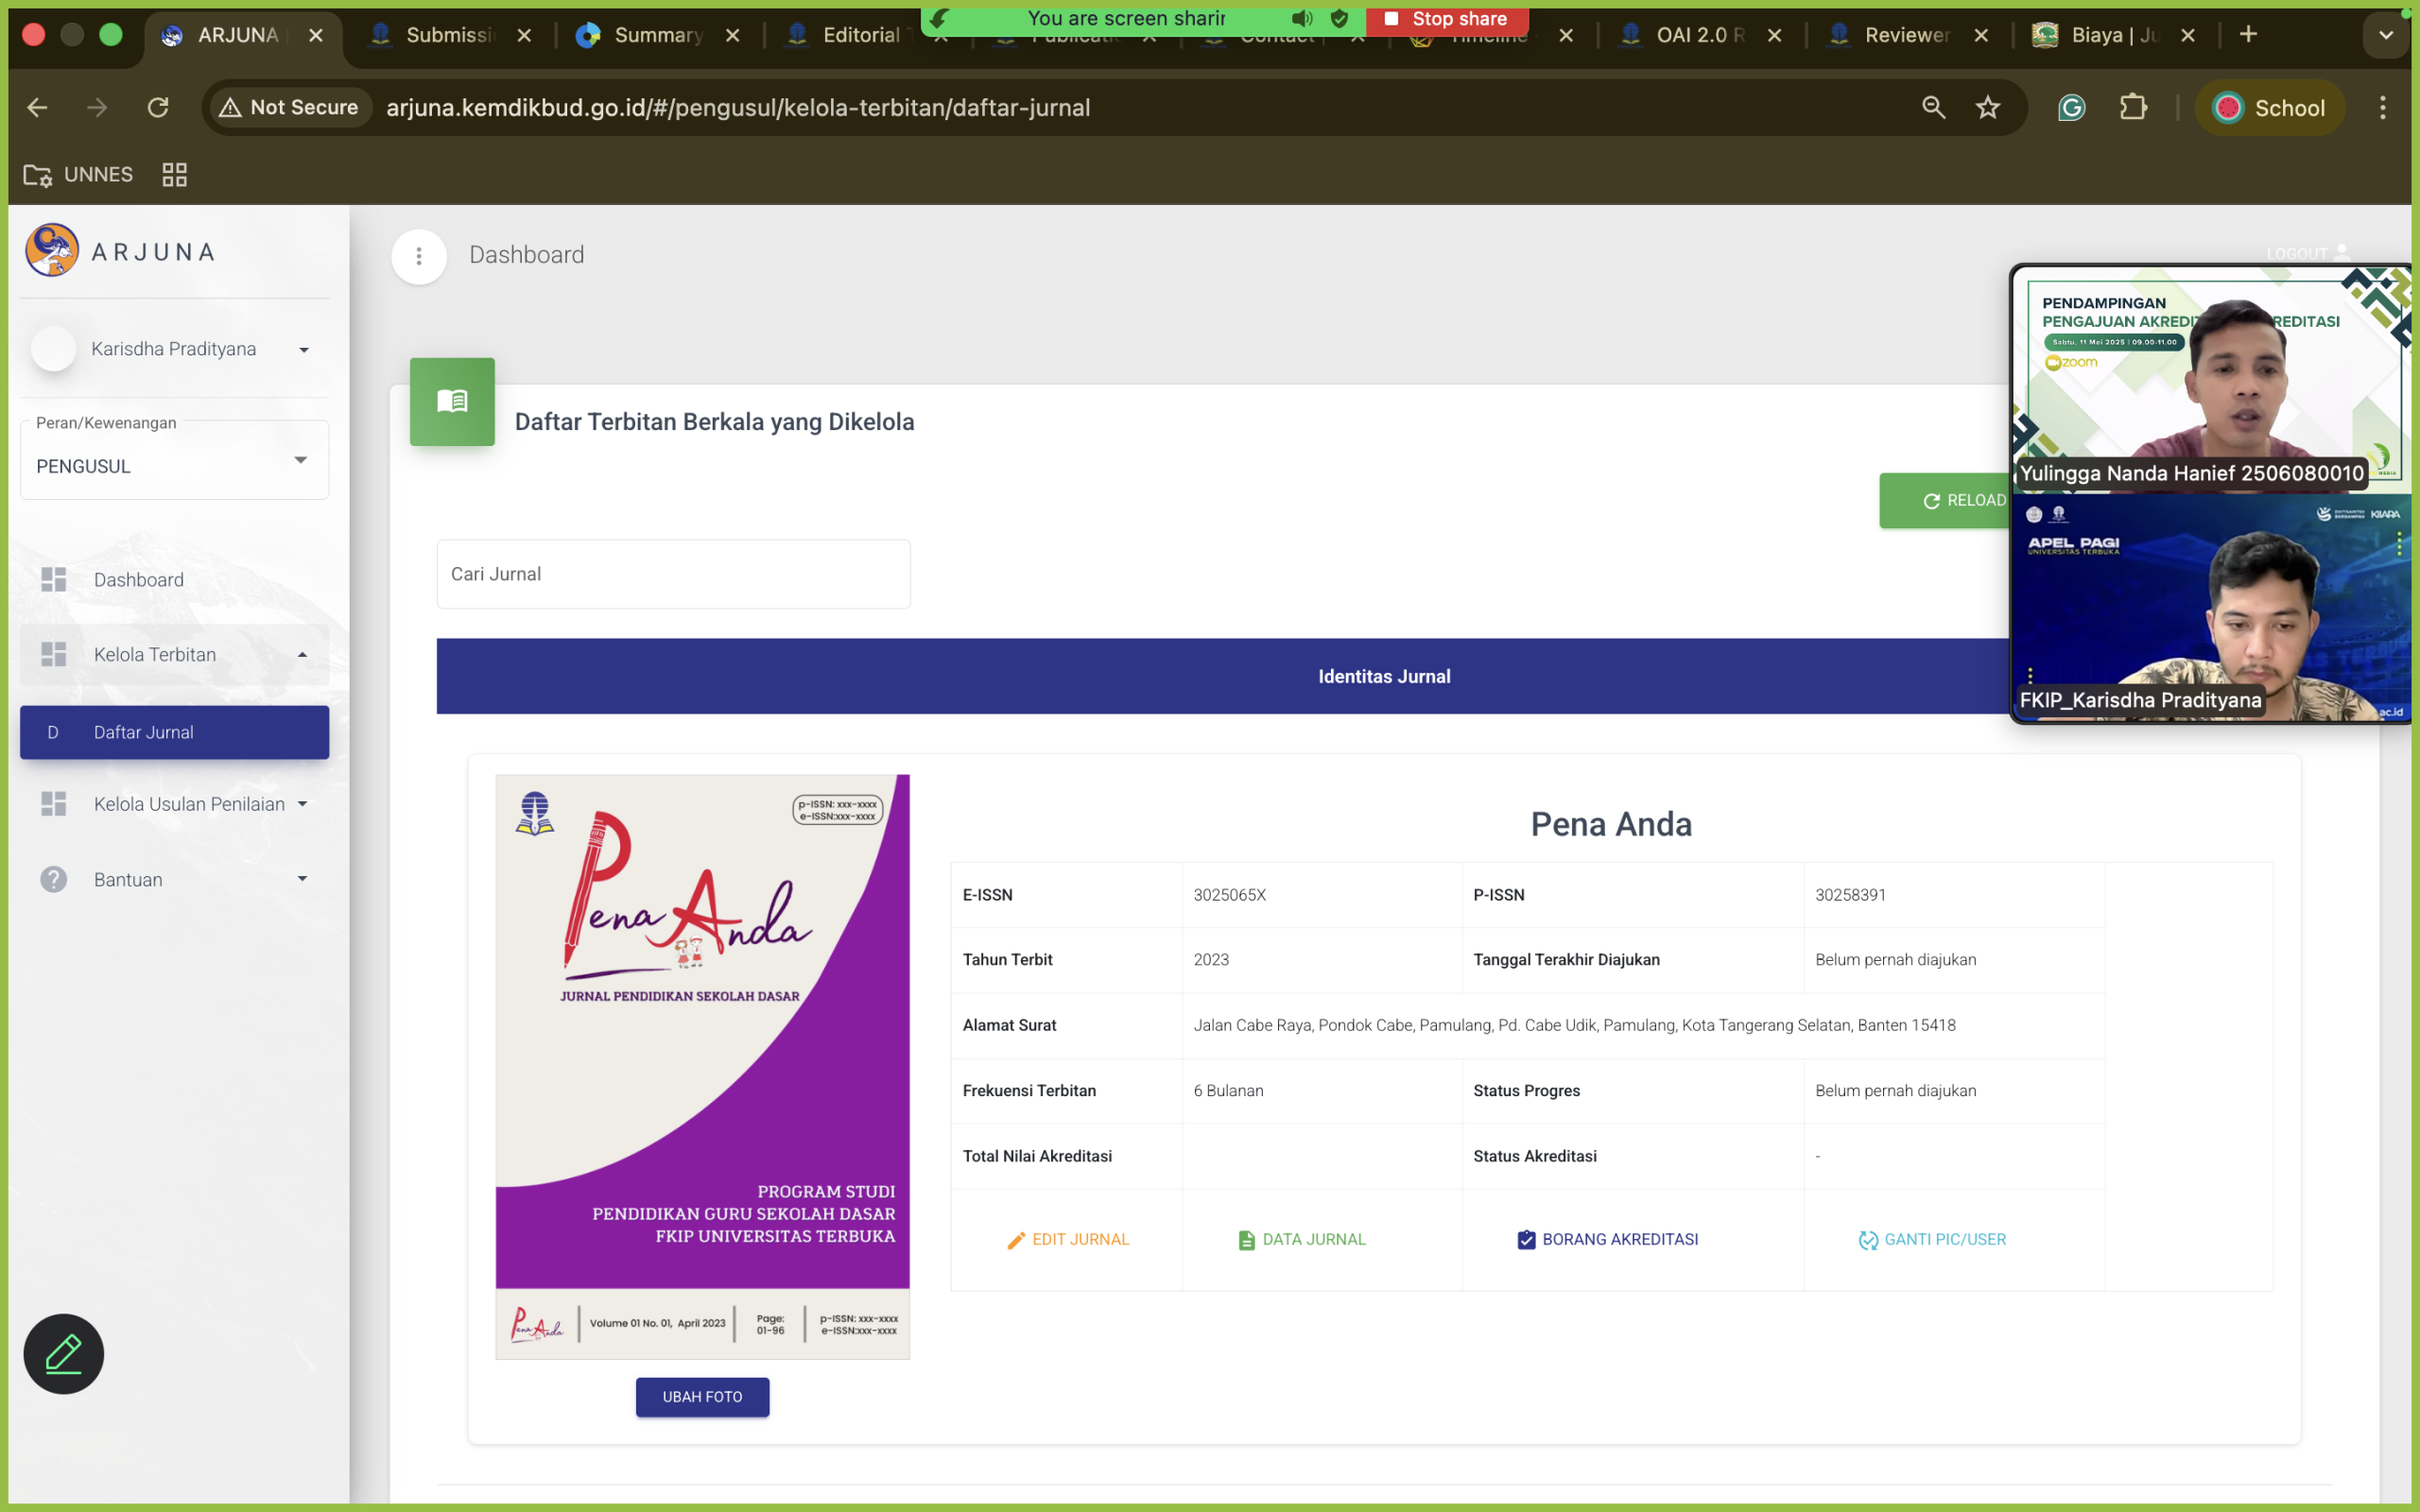This screenshot has height=1512, width=2420.
Task: Click the Ganti PIC/User swap icon
Action: tap(1868, 1239)
